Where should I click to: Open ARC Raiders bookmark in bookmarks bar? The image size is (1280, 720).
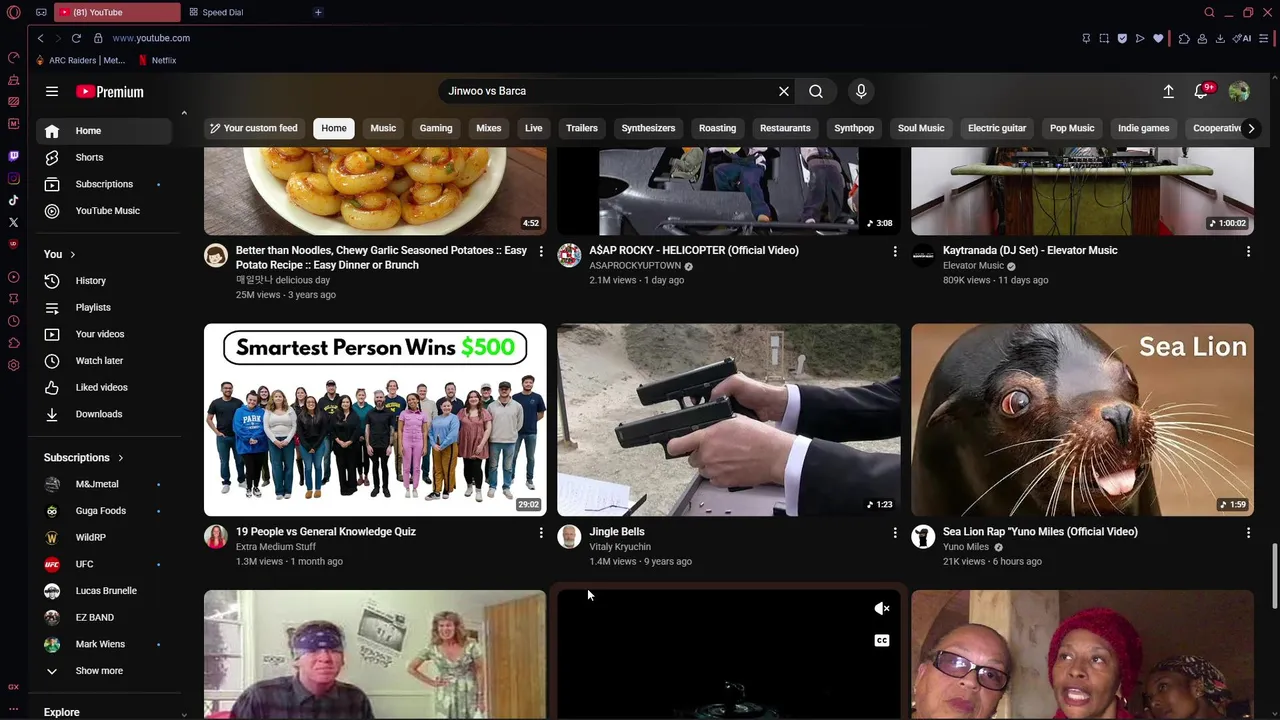(x=80, y=60)
